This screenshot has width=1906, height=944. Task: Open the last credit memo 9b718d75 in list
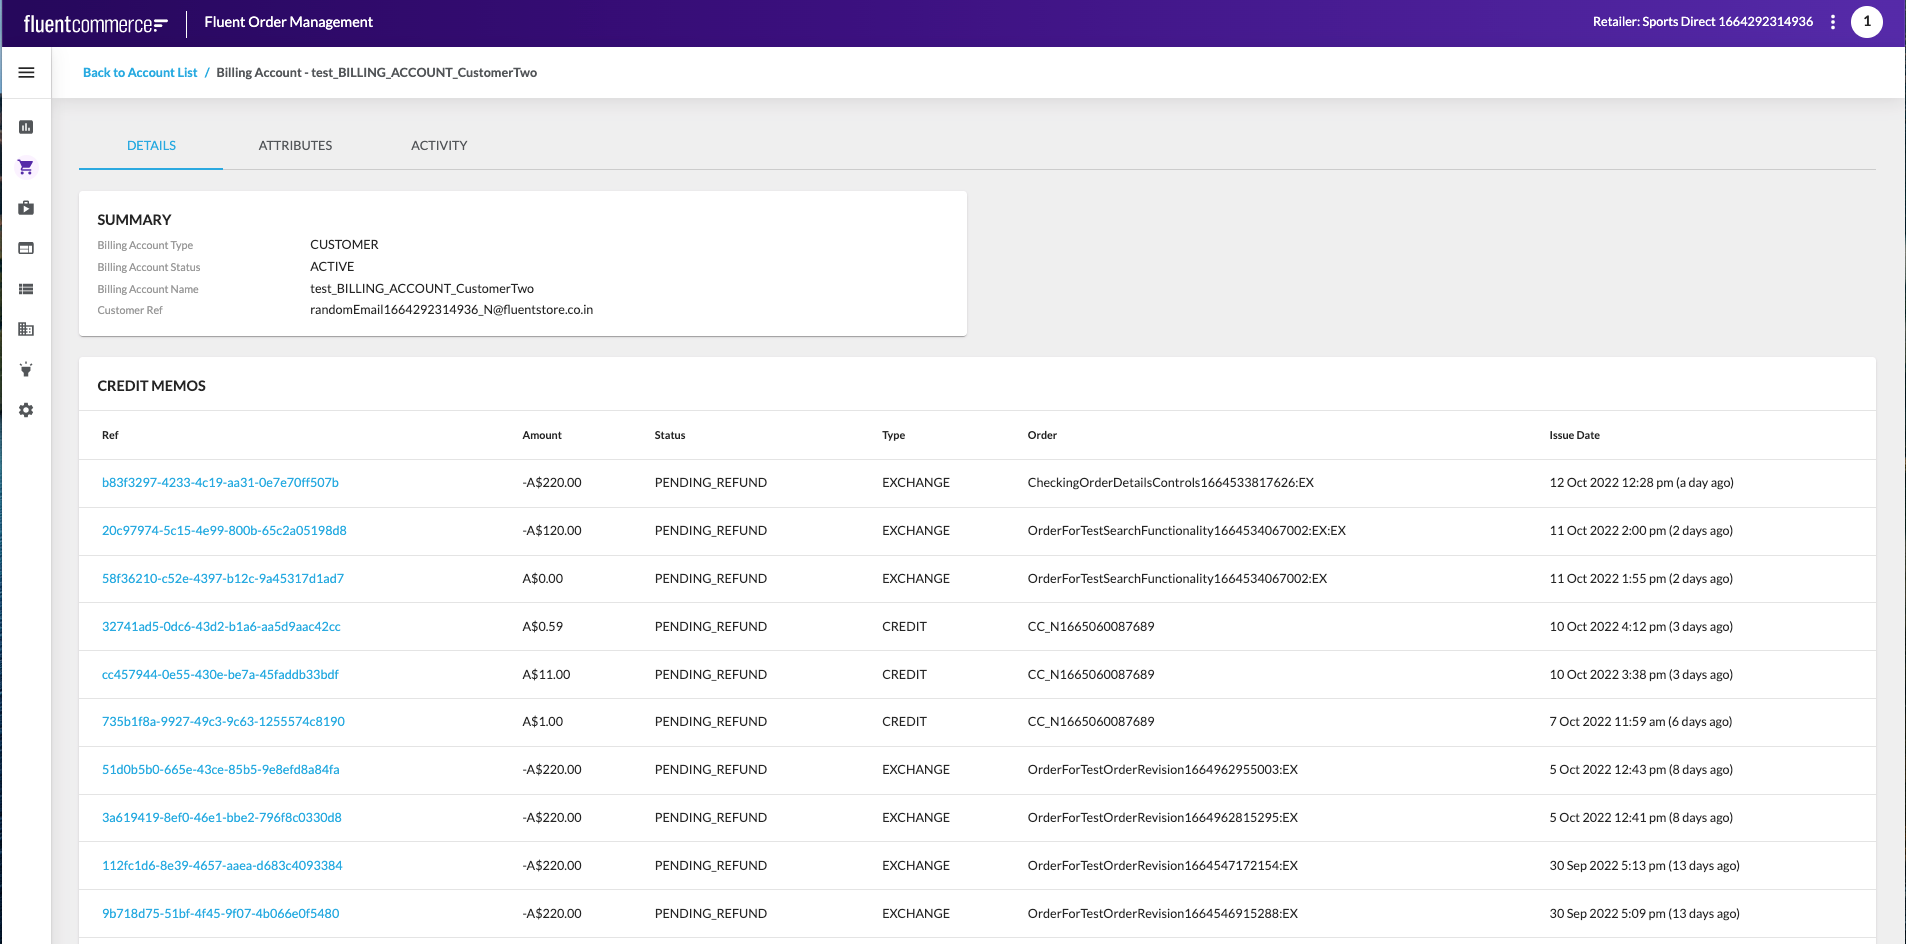[x=220, y=913]
